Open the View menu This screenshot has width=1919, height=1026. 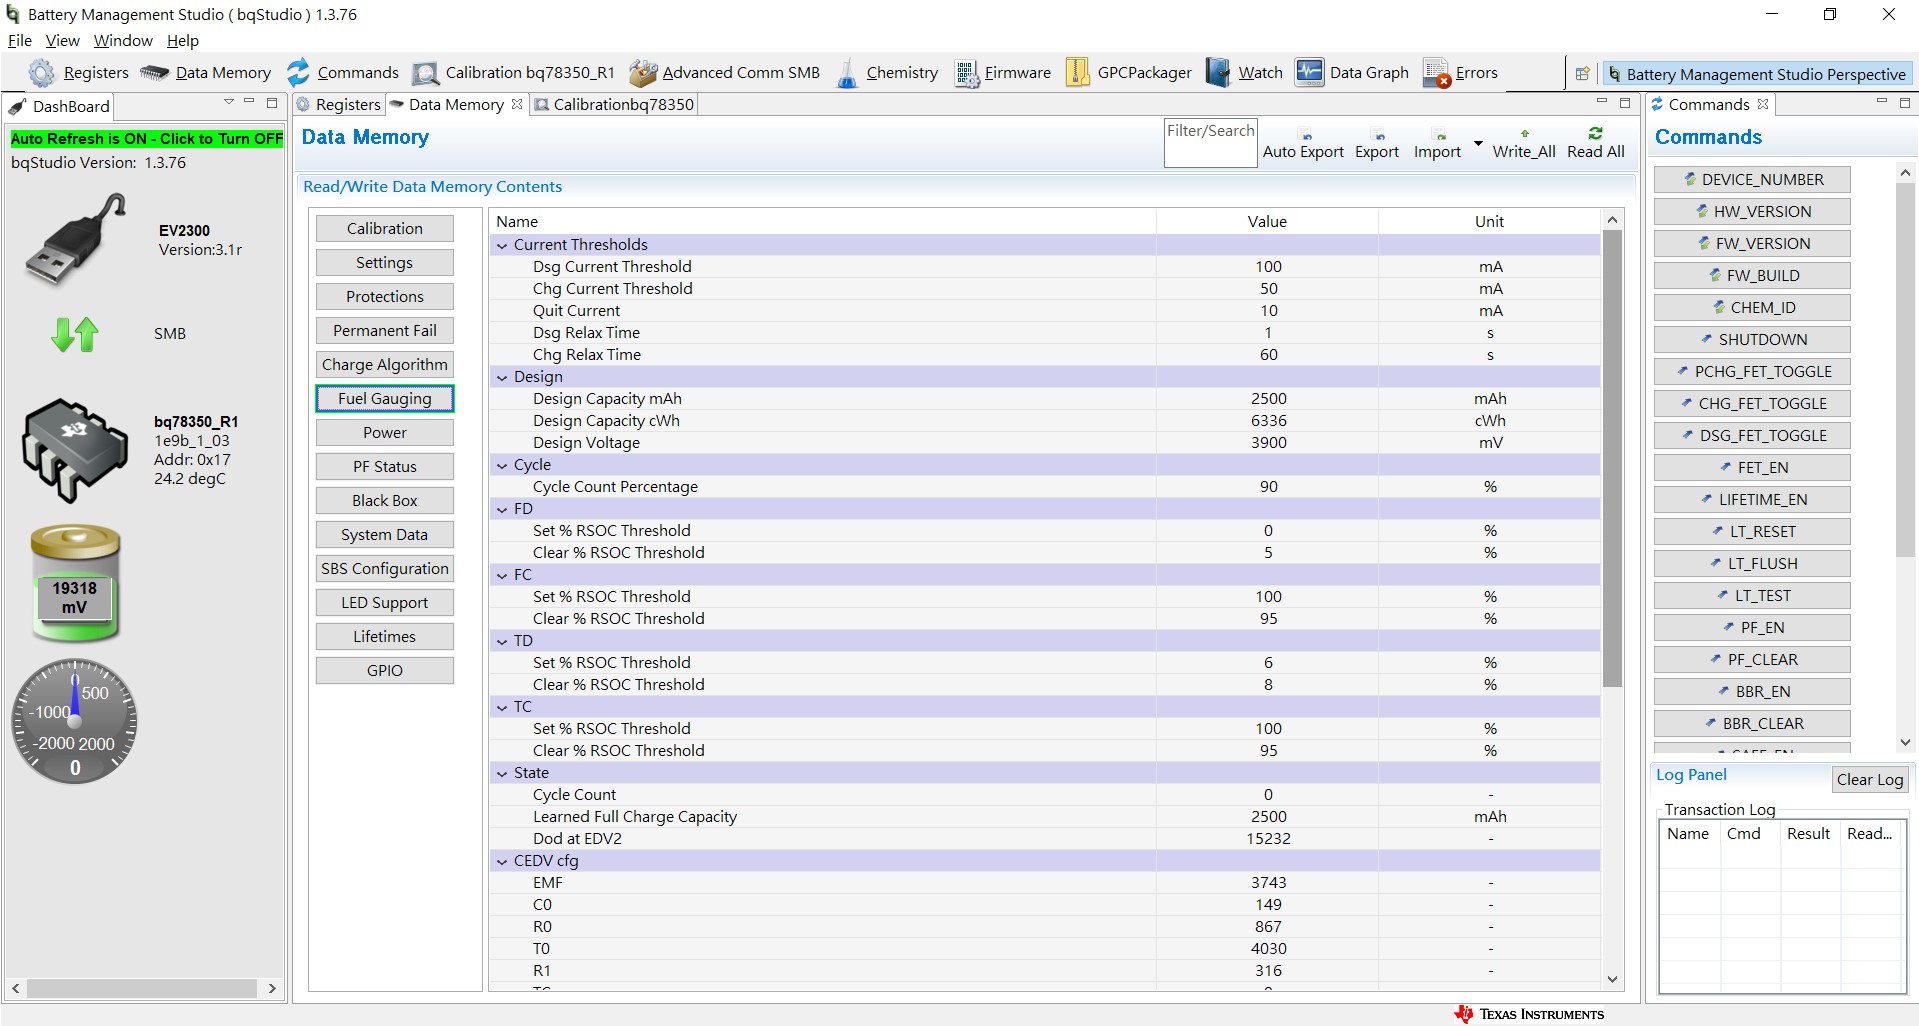(x=62, y=41)
